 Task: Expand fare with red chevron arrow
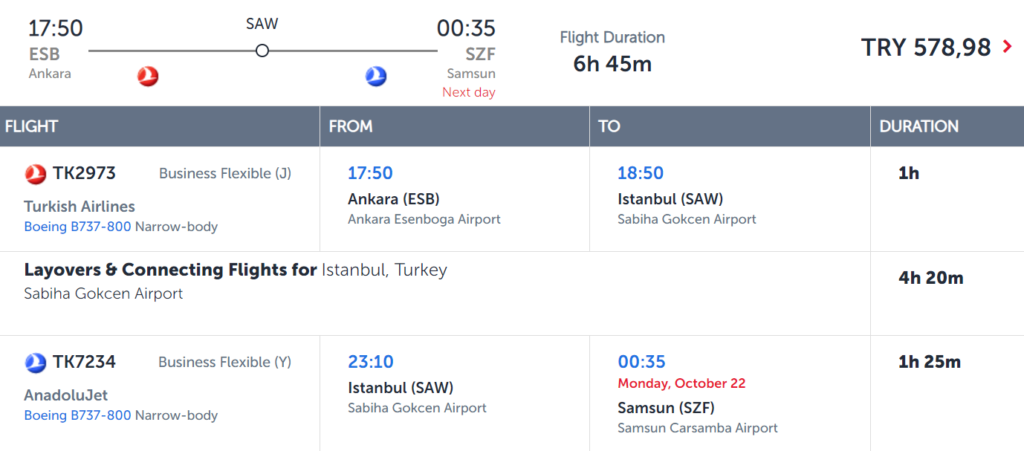tap(1007, 47)
